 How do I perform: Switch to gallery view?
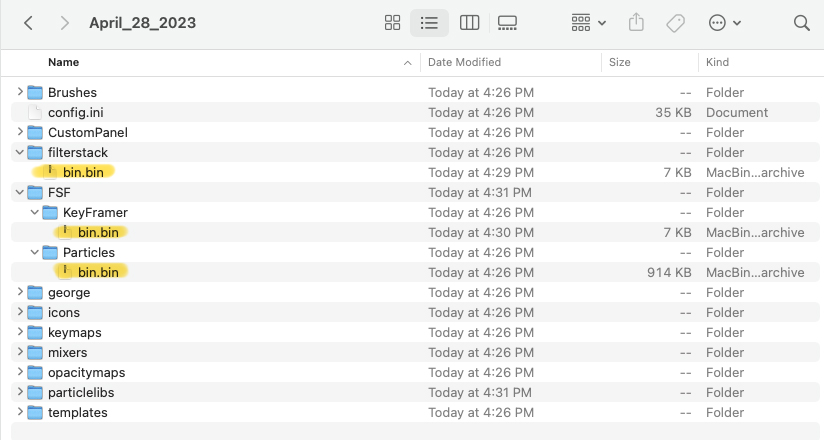507,23
